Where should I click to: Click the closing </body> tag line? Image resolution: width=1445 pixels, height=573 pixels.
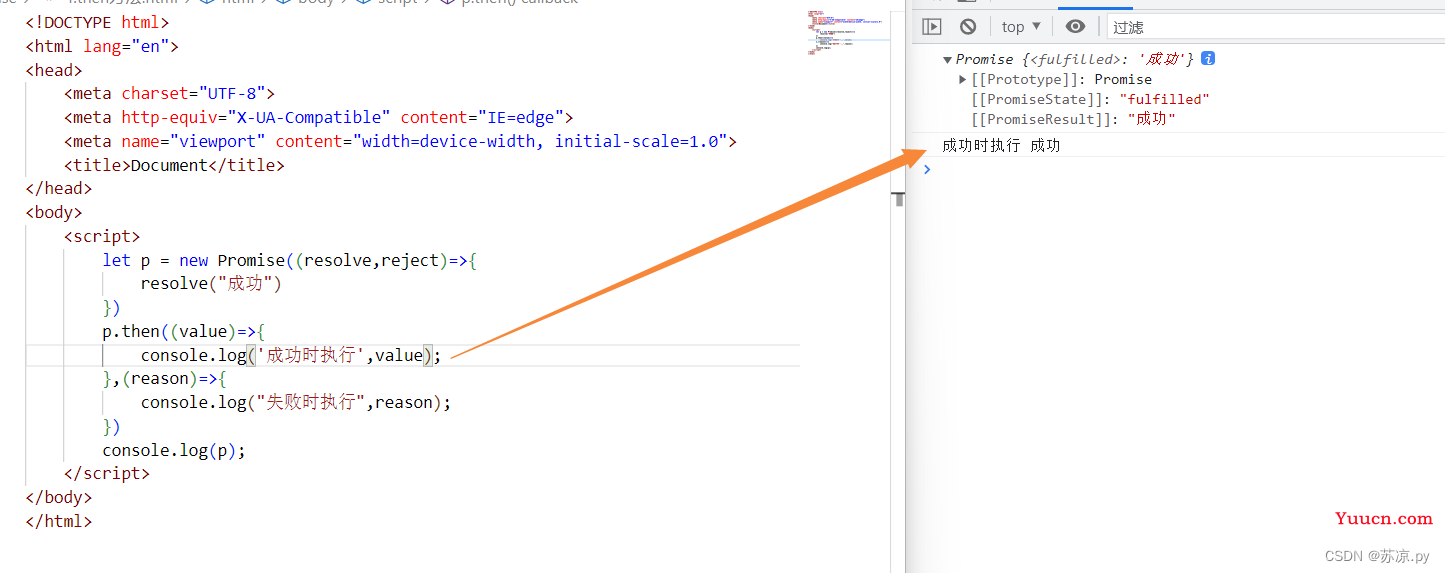pyautogui.click(x=58, y=497)
